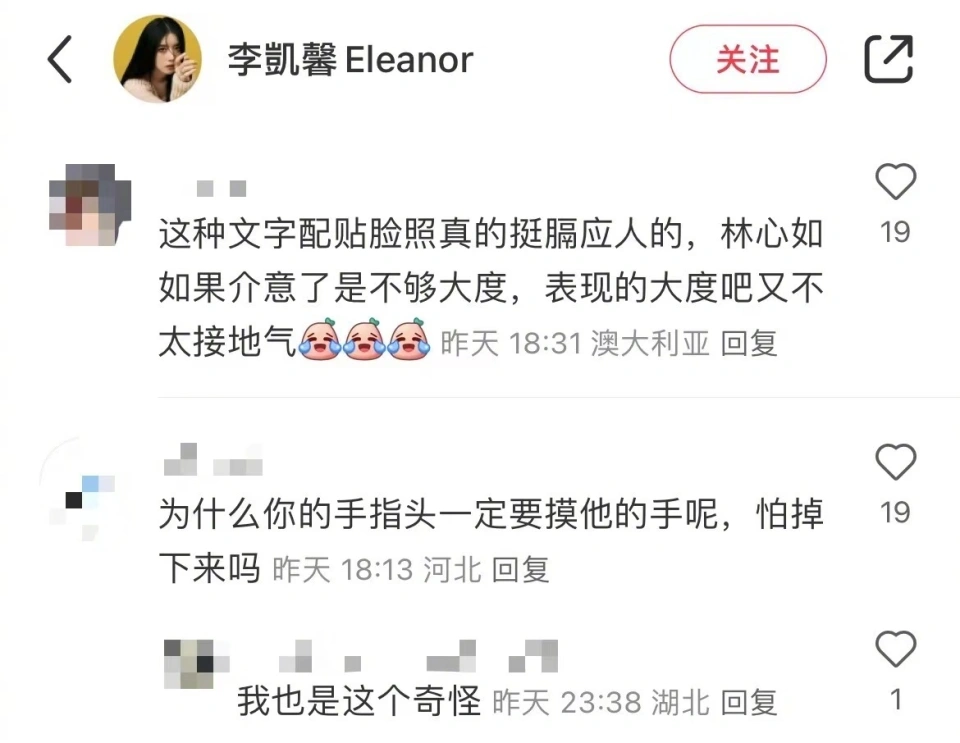Select the comment text about 贴脸照
This screenshot has width=960, height=743.
490,288
